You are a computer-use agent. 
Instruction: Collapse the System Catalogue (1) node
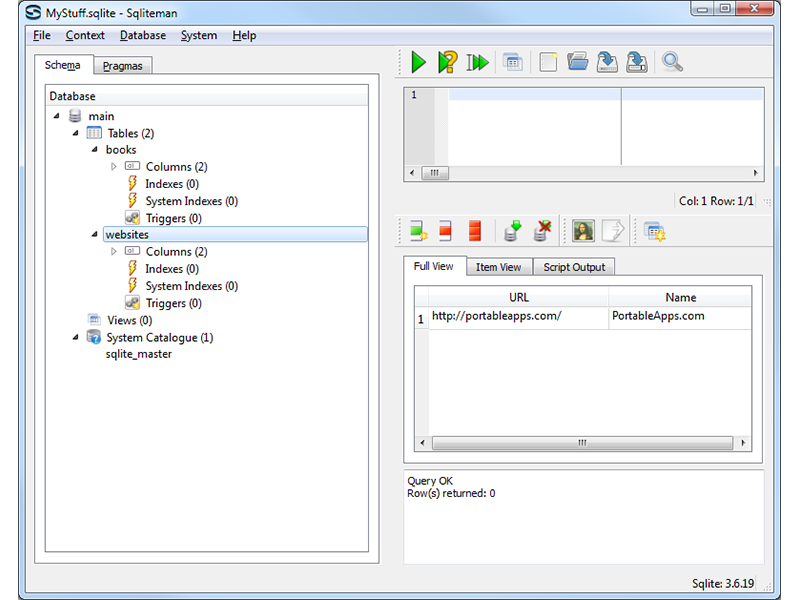(x=76, y=337)
